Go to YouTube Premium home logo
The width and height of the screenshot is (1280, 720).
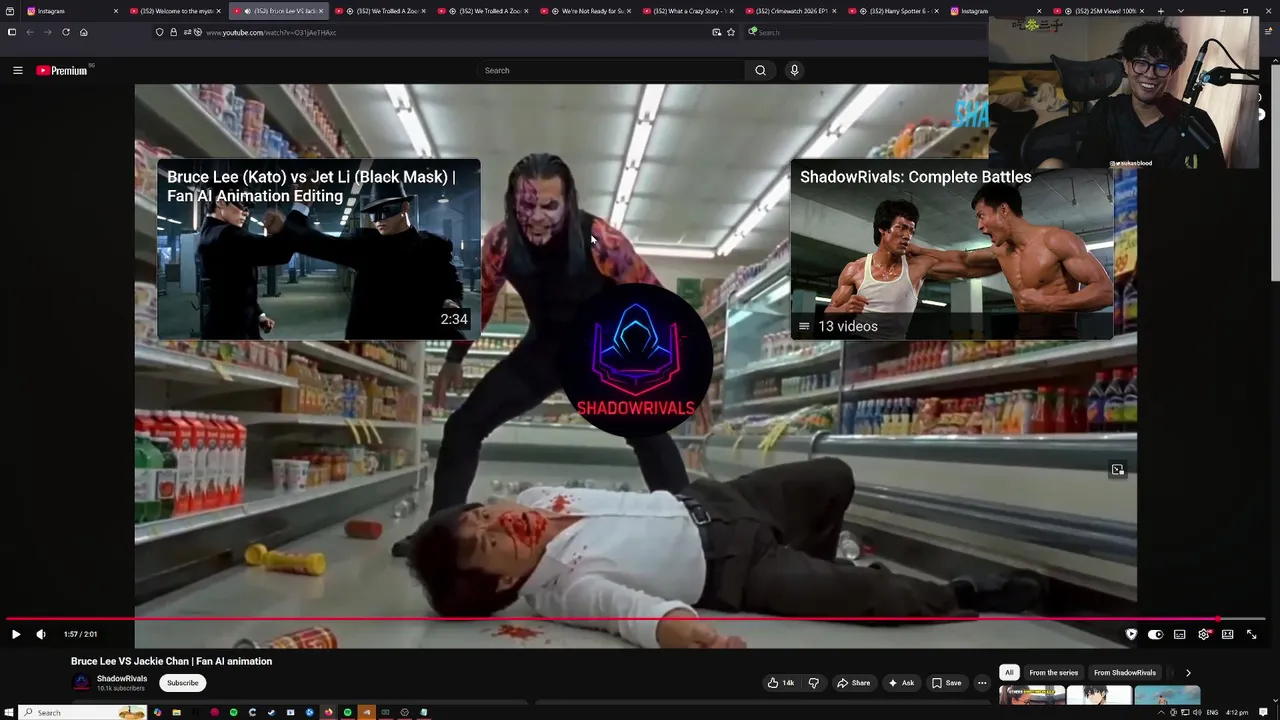[x=62, y=70]
